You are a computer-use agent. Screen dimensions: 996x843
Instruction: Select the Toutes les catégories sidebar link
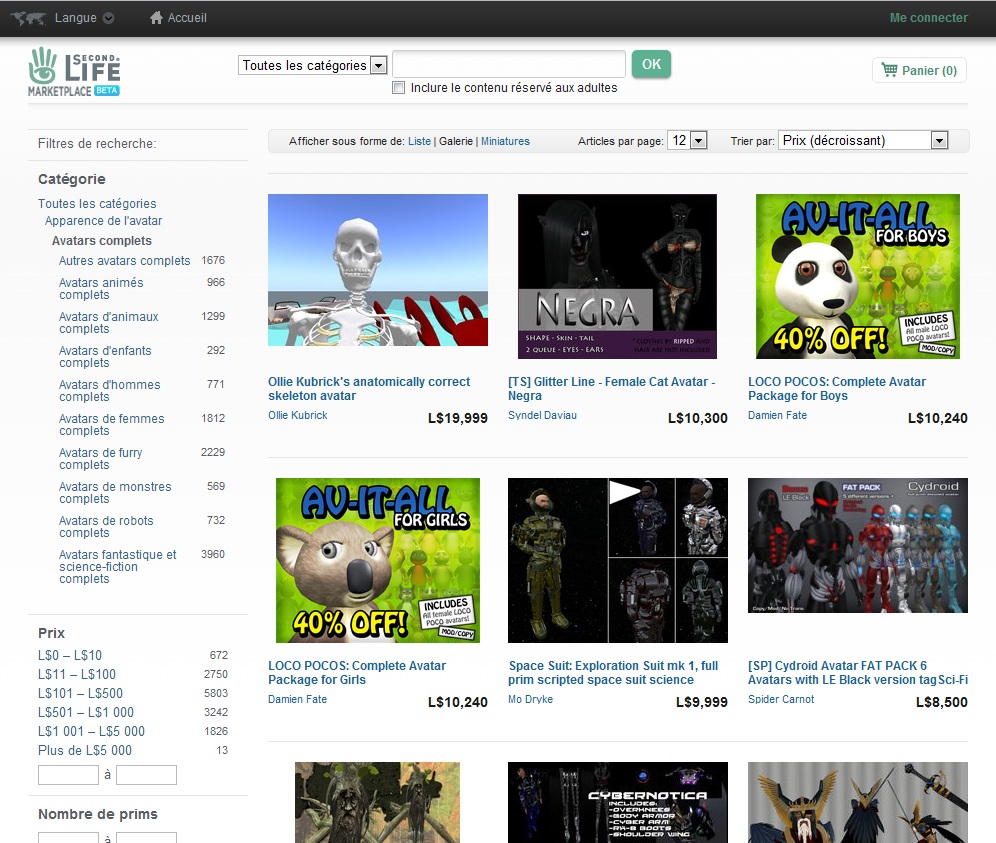pos(97,203)
